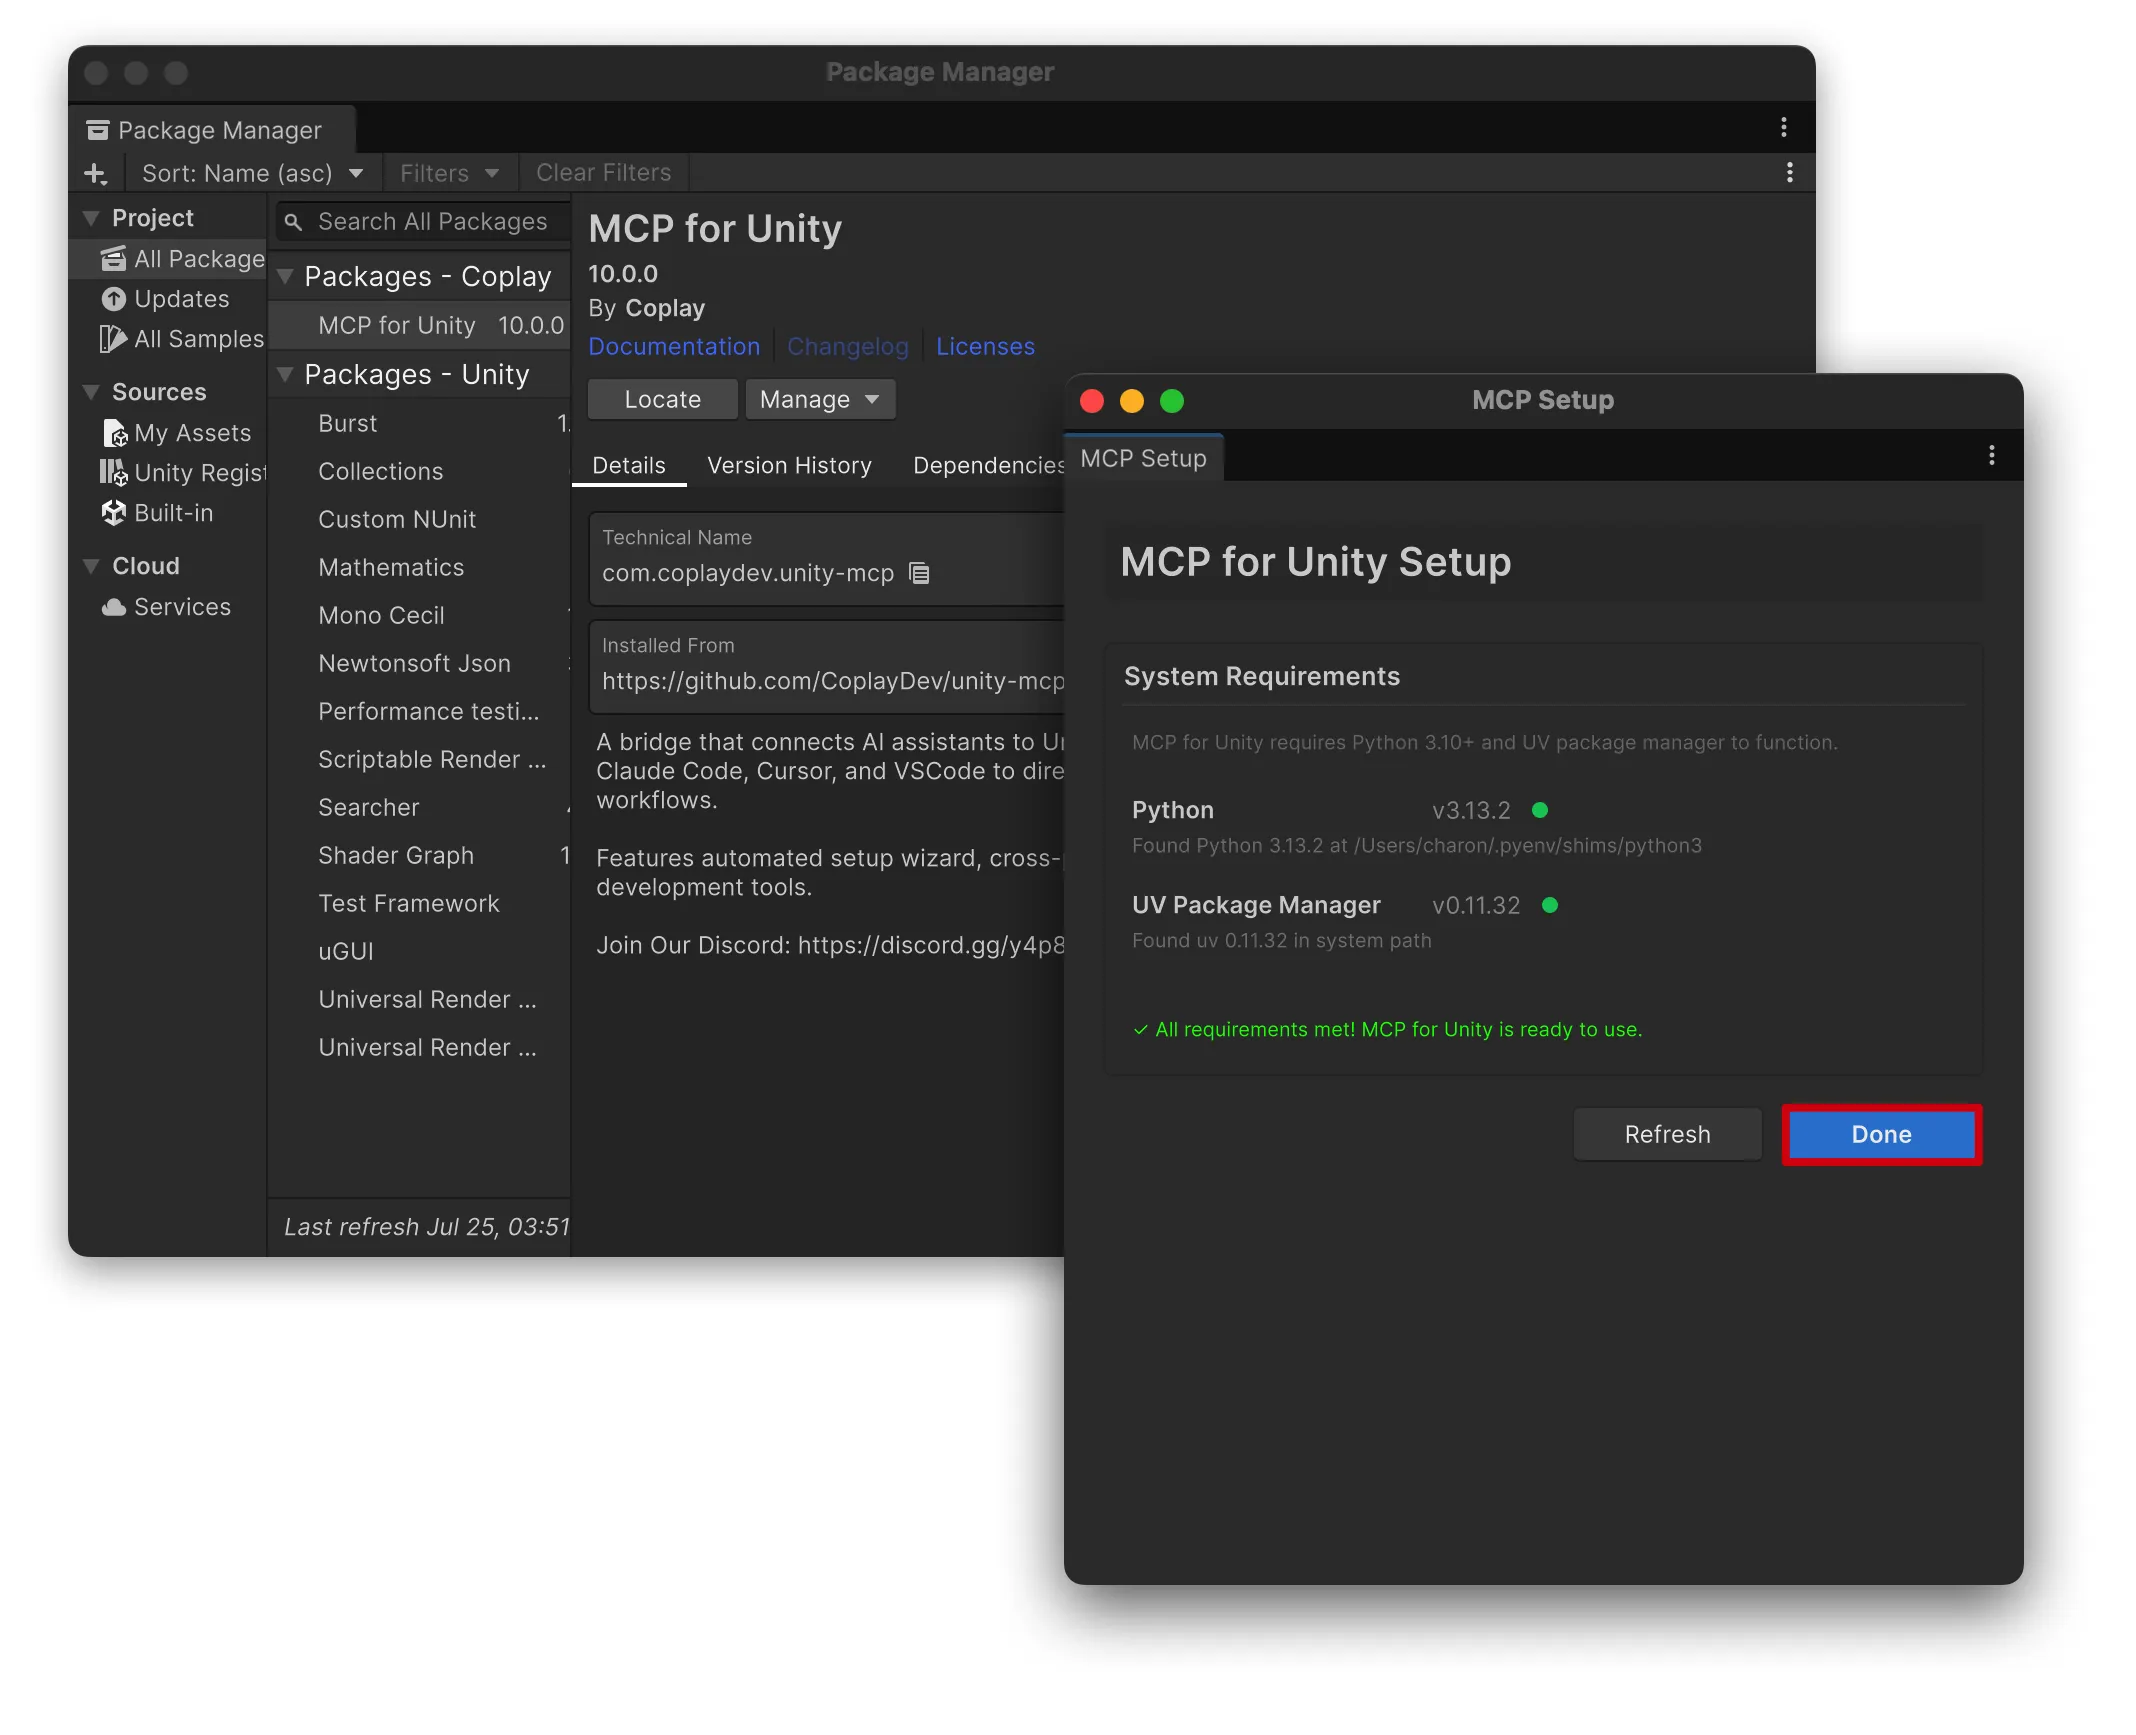Click the Refresh button
This screenshot has width=2136, height=1735.
1667,1134
